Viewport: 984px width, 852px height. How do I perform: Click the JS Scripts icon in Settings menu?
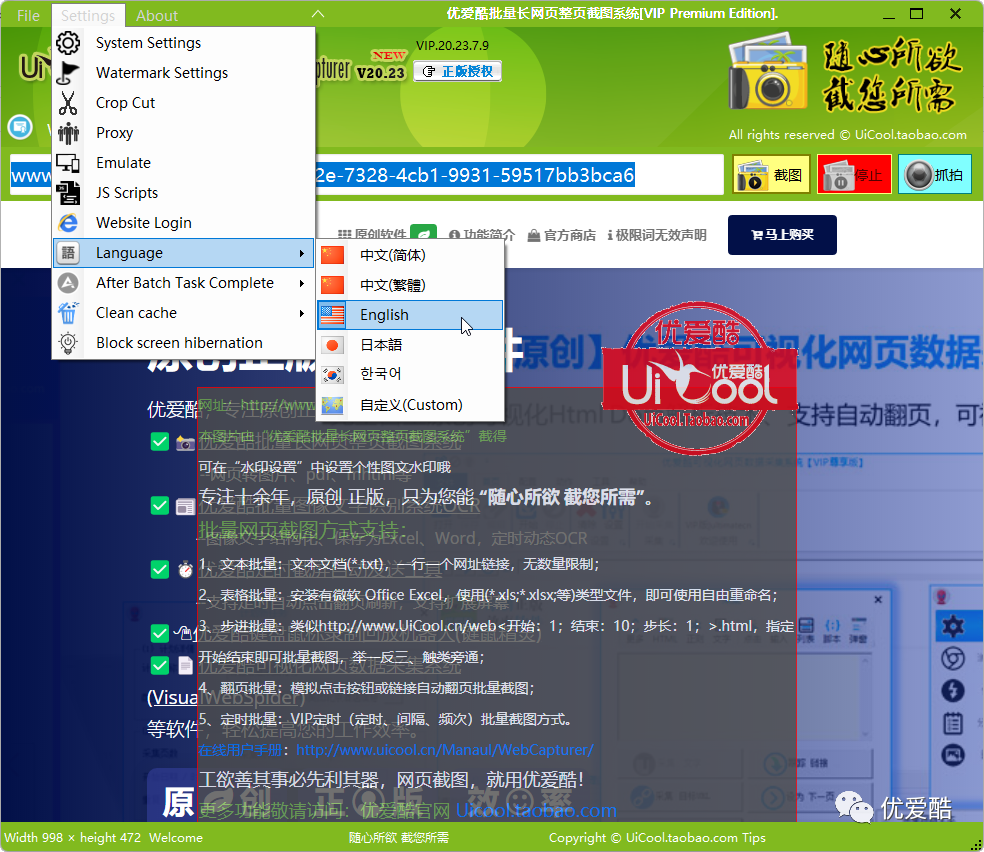[68, 192]
